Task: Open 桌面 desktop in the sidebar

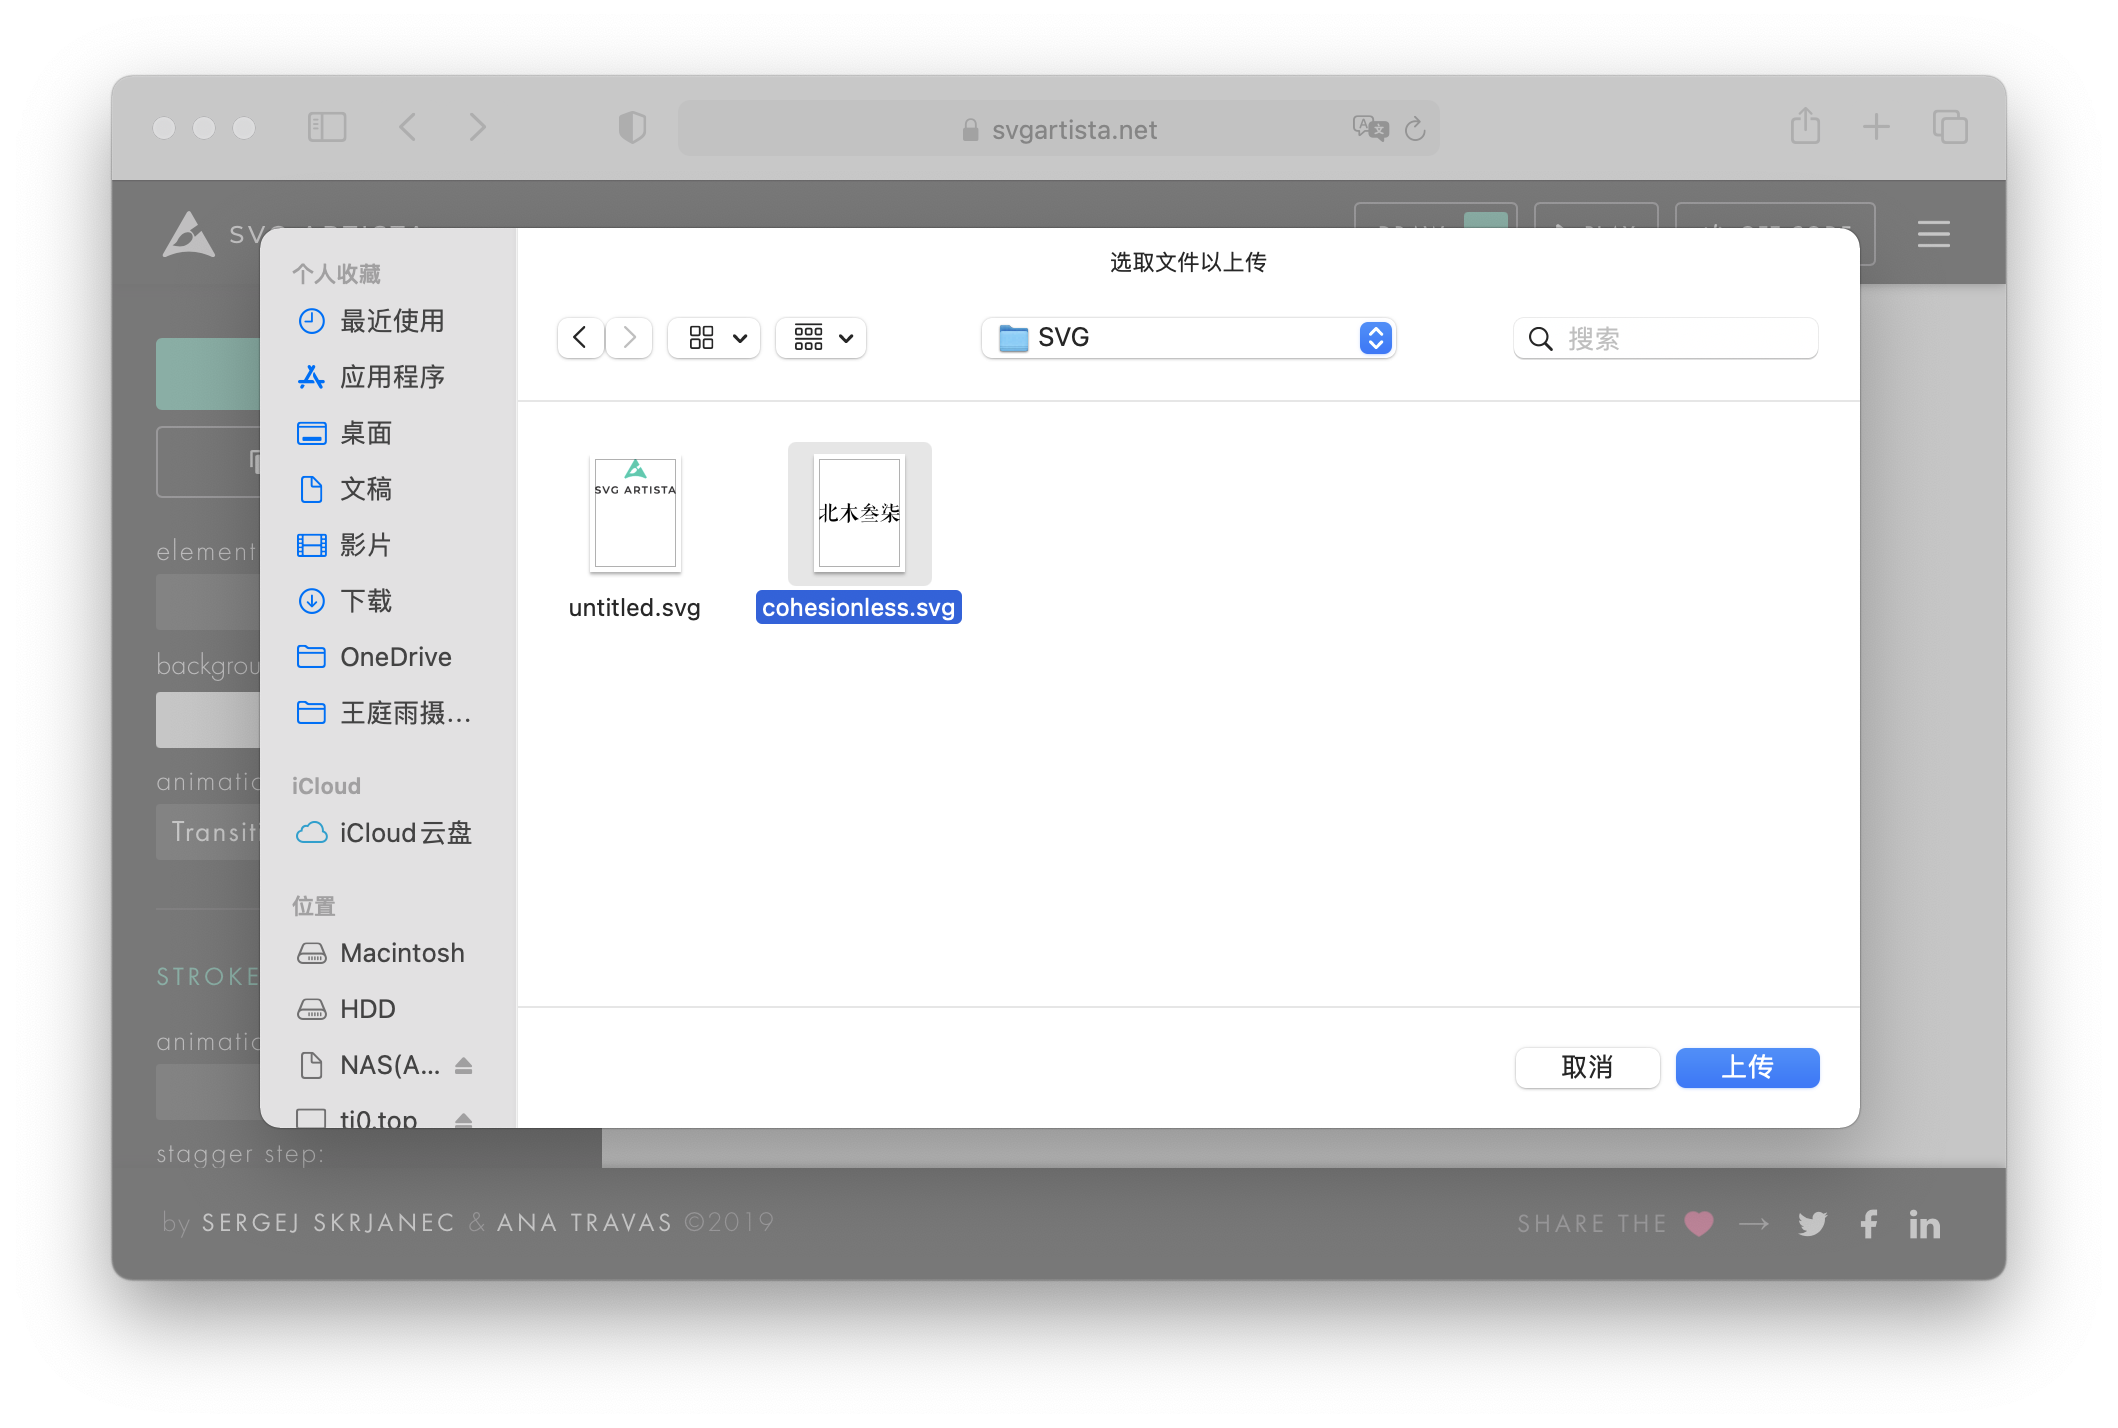Action: point(366,433)
